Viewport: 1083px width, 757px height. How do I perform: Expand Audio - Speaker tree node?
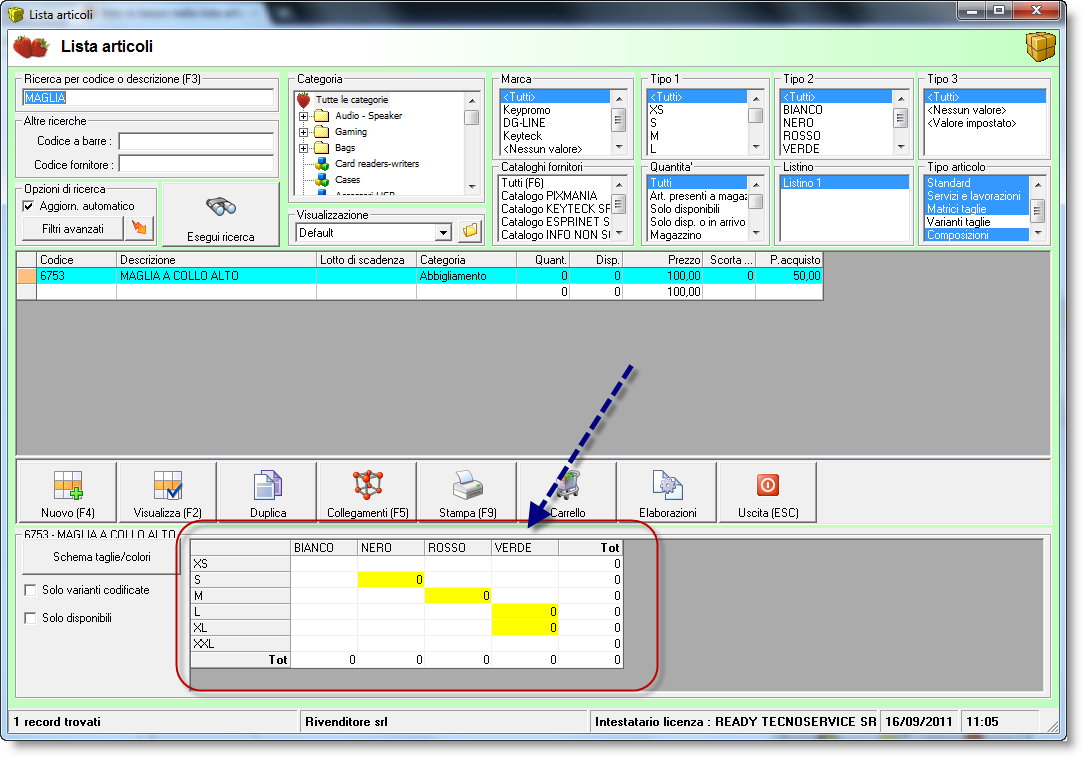coord(303,116)
